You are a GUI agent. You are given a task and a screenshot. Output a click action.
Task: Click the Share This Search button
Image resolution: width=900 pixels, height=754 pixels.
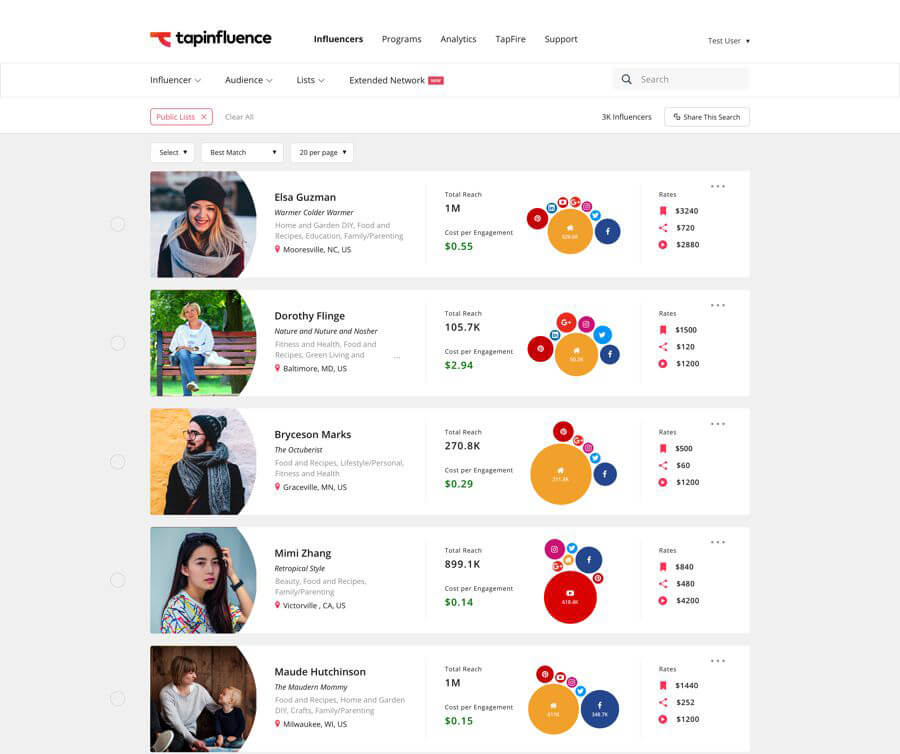[x=706, y=117]
